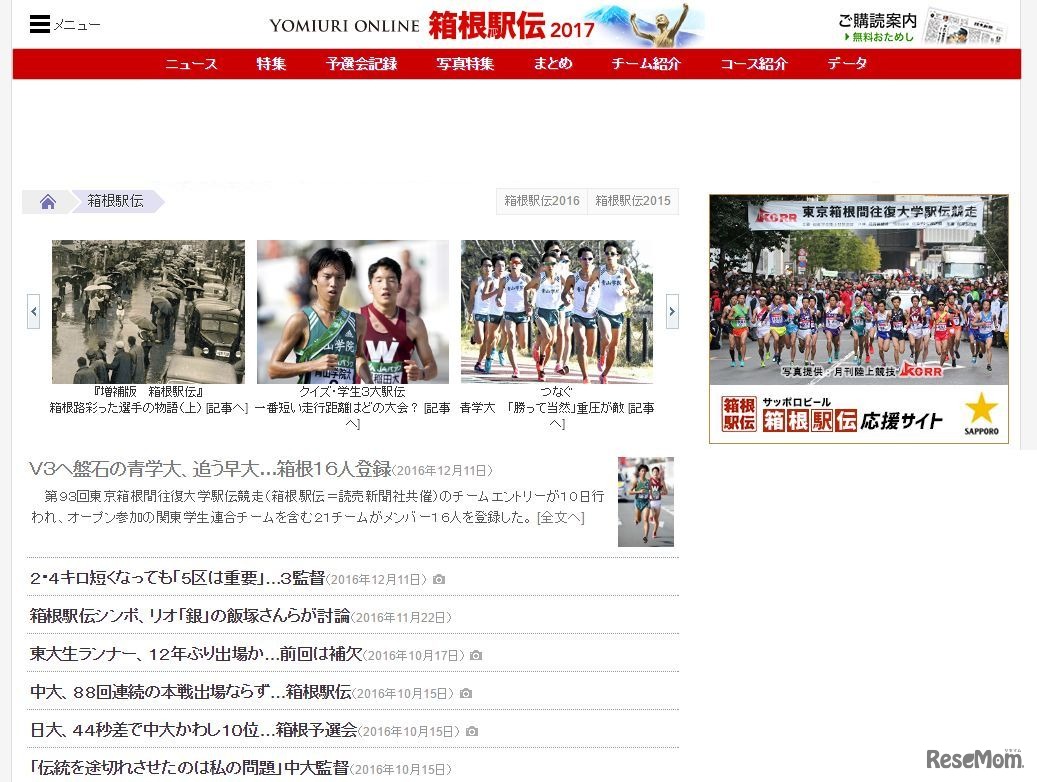This screenshot has width=1037, height=782.
Task: Open the two runners quiz thumbnail
Action: click(353, 312)
